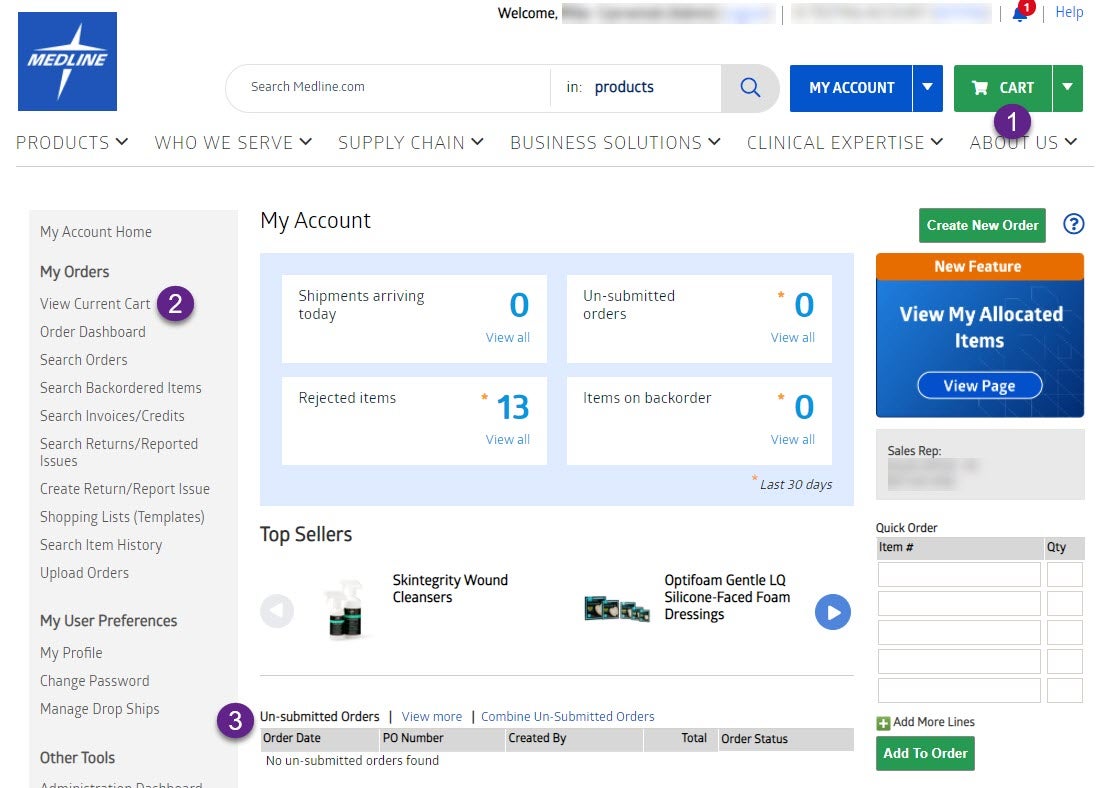Open the Products navigation menu
Image resolution: width=1106 pixels, height=788 pixels.
tap(72, 143)
